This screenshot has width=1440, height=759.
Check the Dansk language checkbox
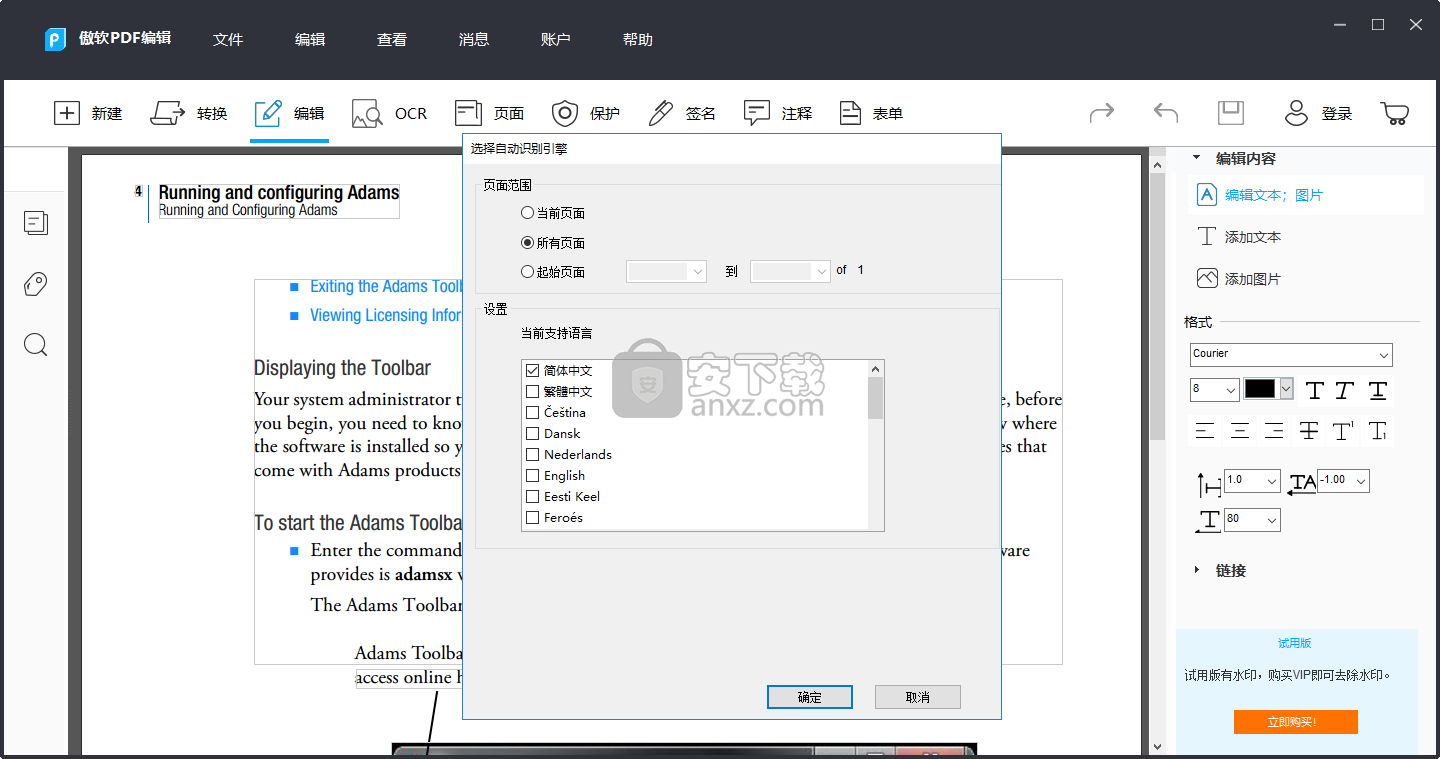coord(532,433)
